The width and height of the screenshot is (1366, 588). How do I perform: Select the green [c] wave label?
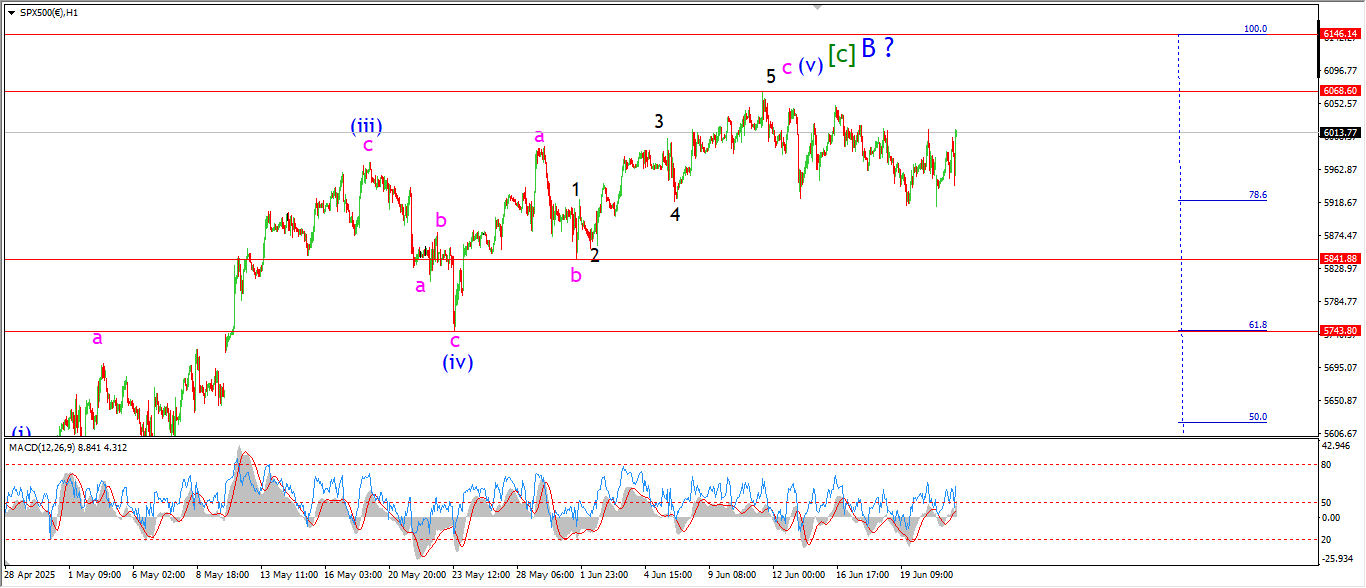pos(842,55)
